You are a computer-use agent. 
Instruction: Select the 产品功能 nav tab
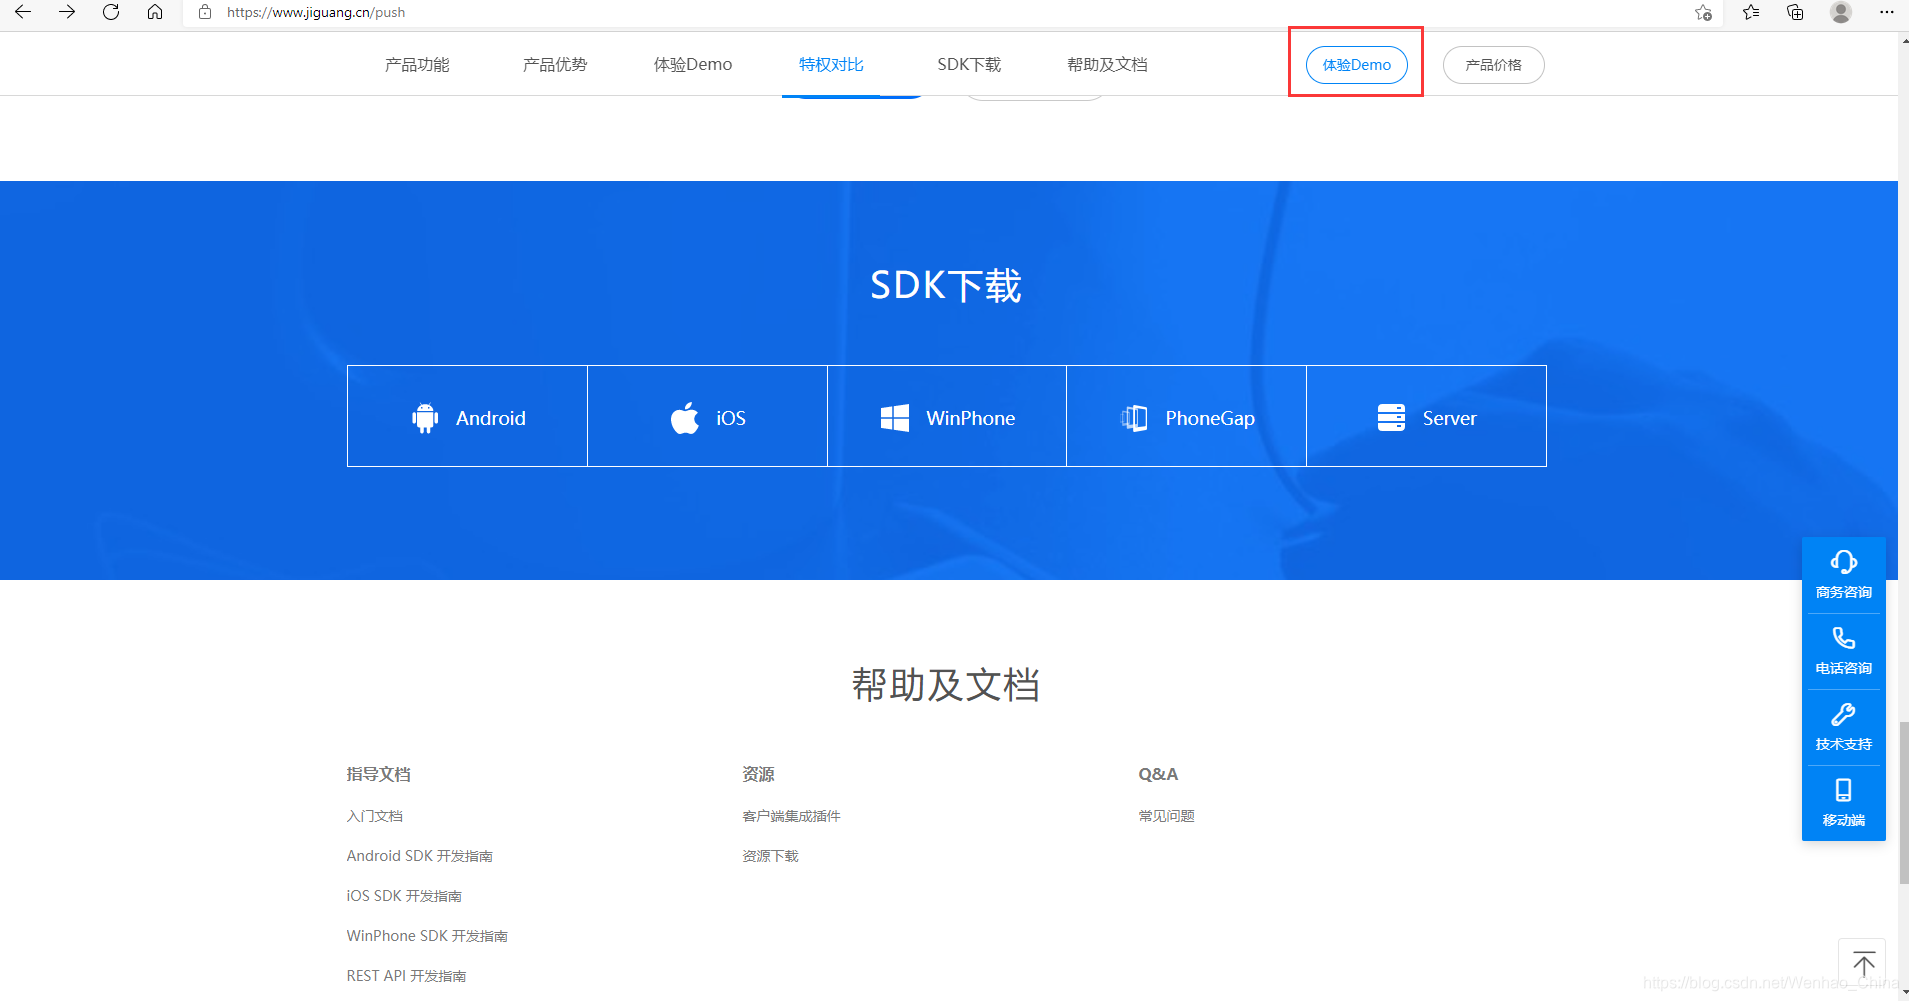417,65
